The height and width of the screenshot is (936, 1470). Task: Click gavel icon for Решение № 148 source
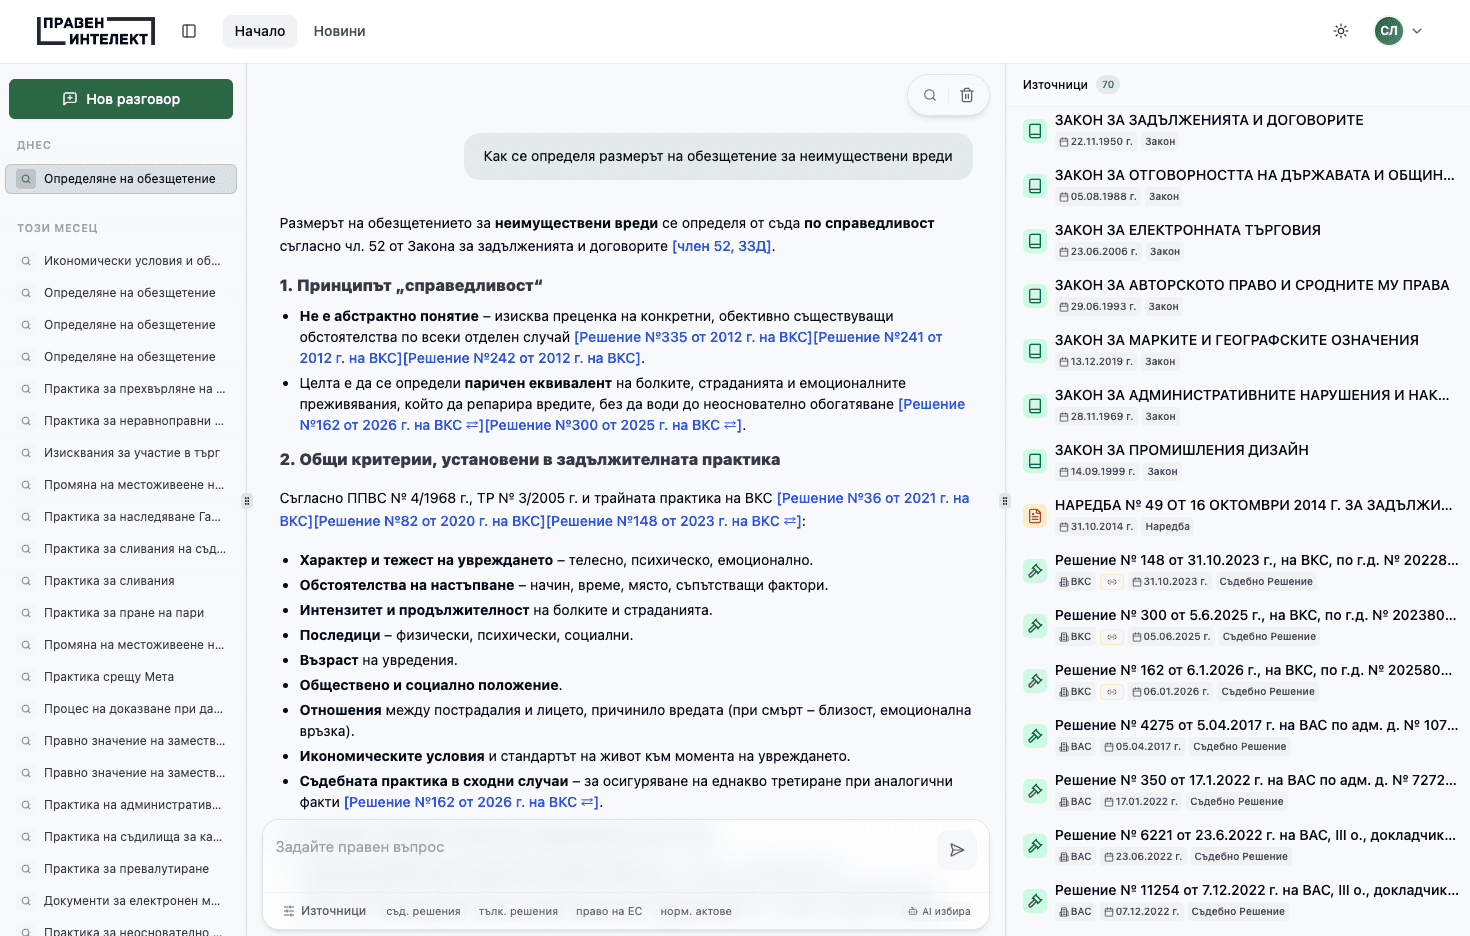tap(1035, 571)
